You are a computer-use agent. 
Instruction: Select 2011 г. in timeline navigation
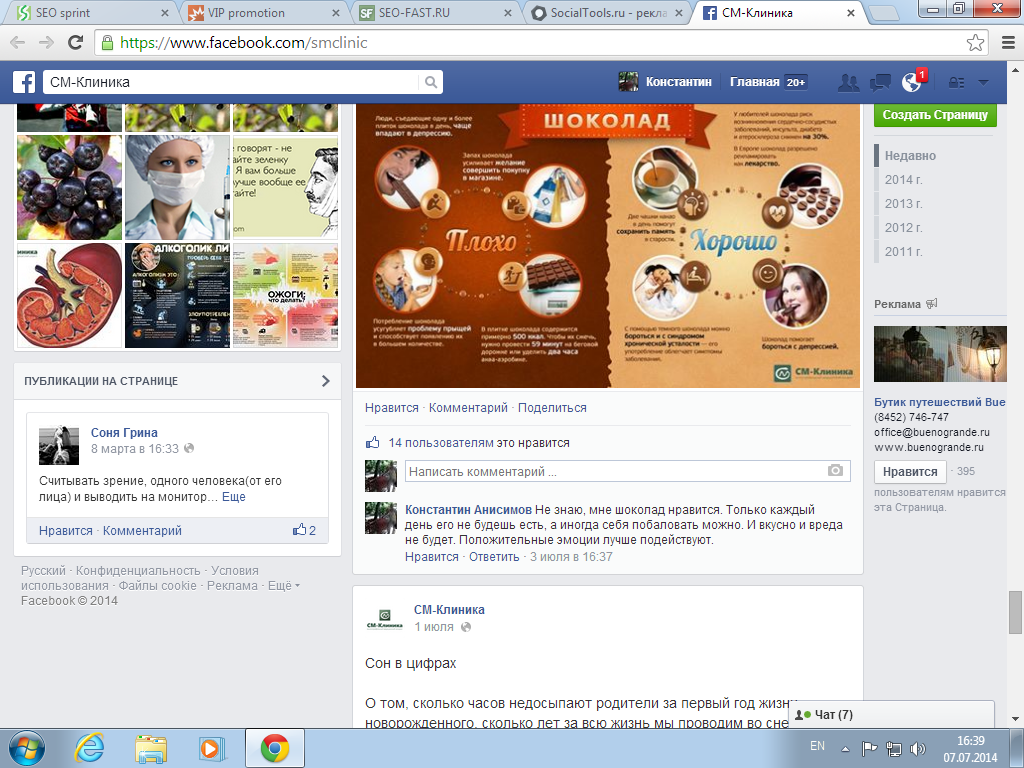(x=903, y=251)
